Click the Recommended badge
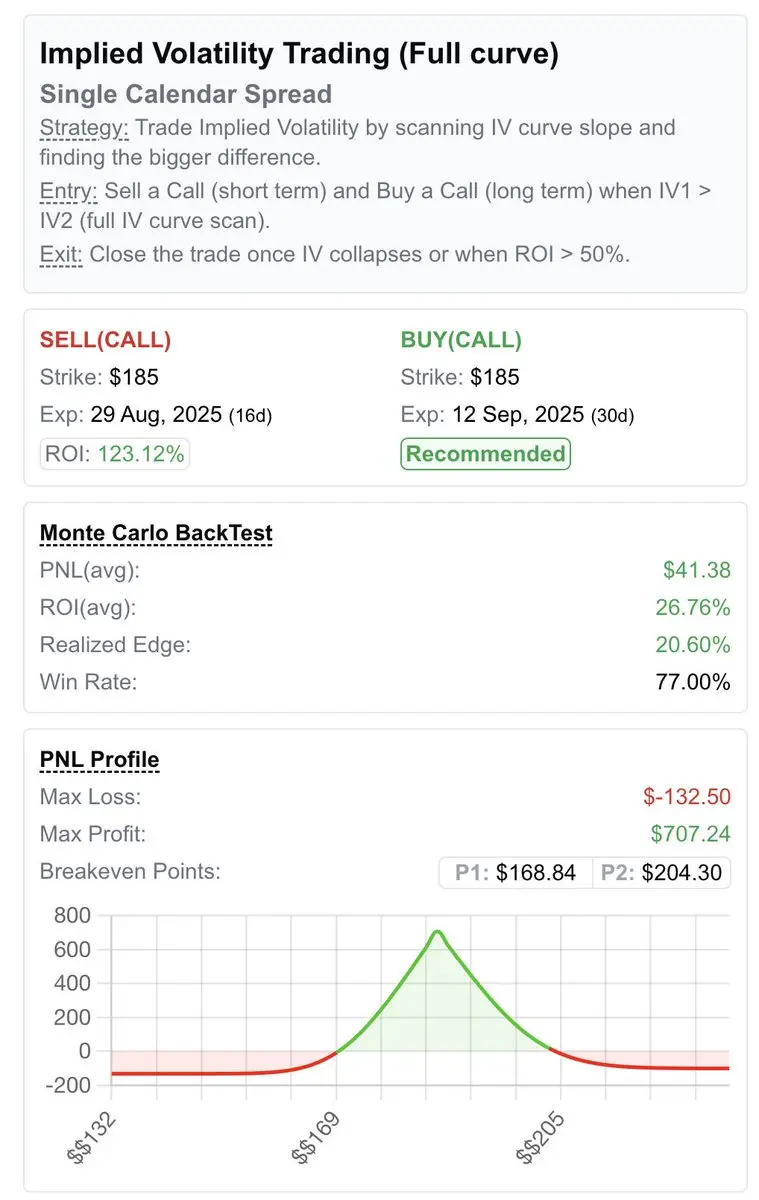The height and width of the screenshot is (1200, 759). [x=485, y=454]
